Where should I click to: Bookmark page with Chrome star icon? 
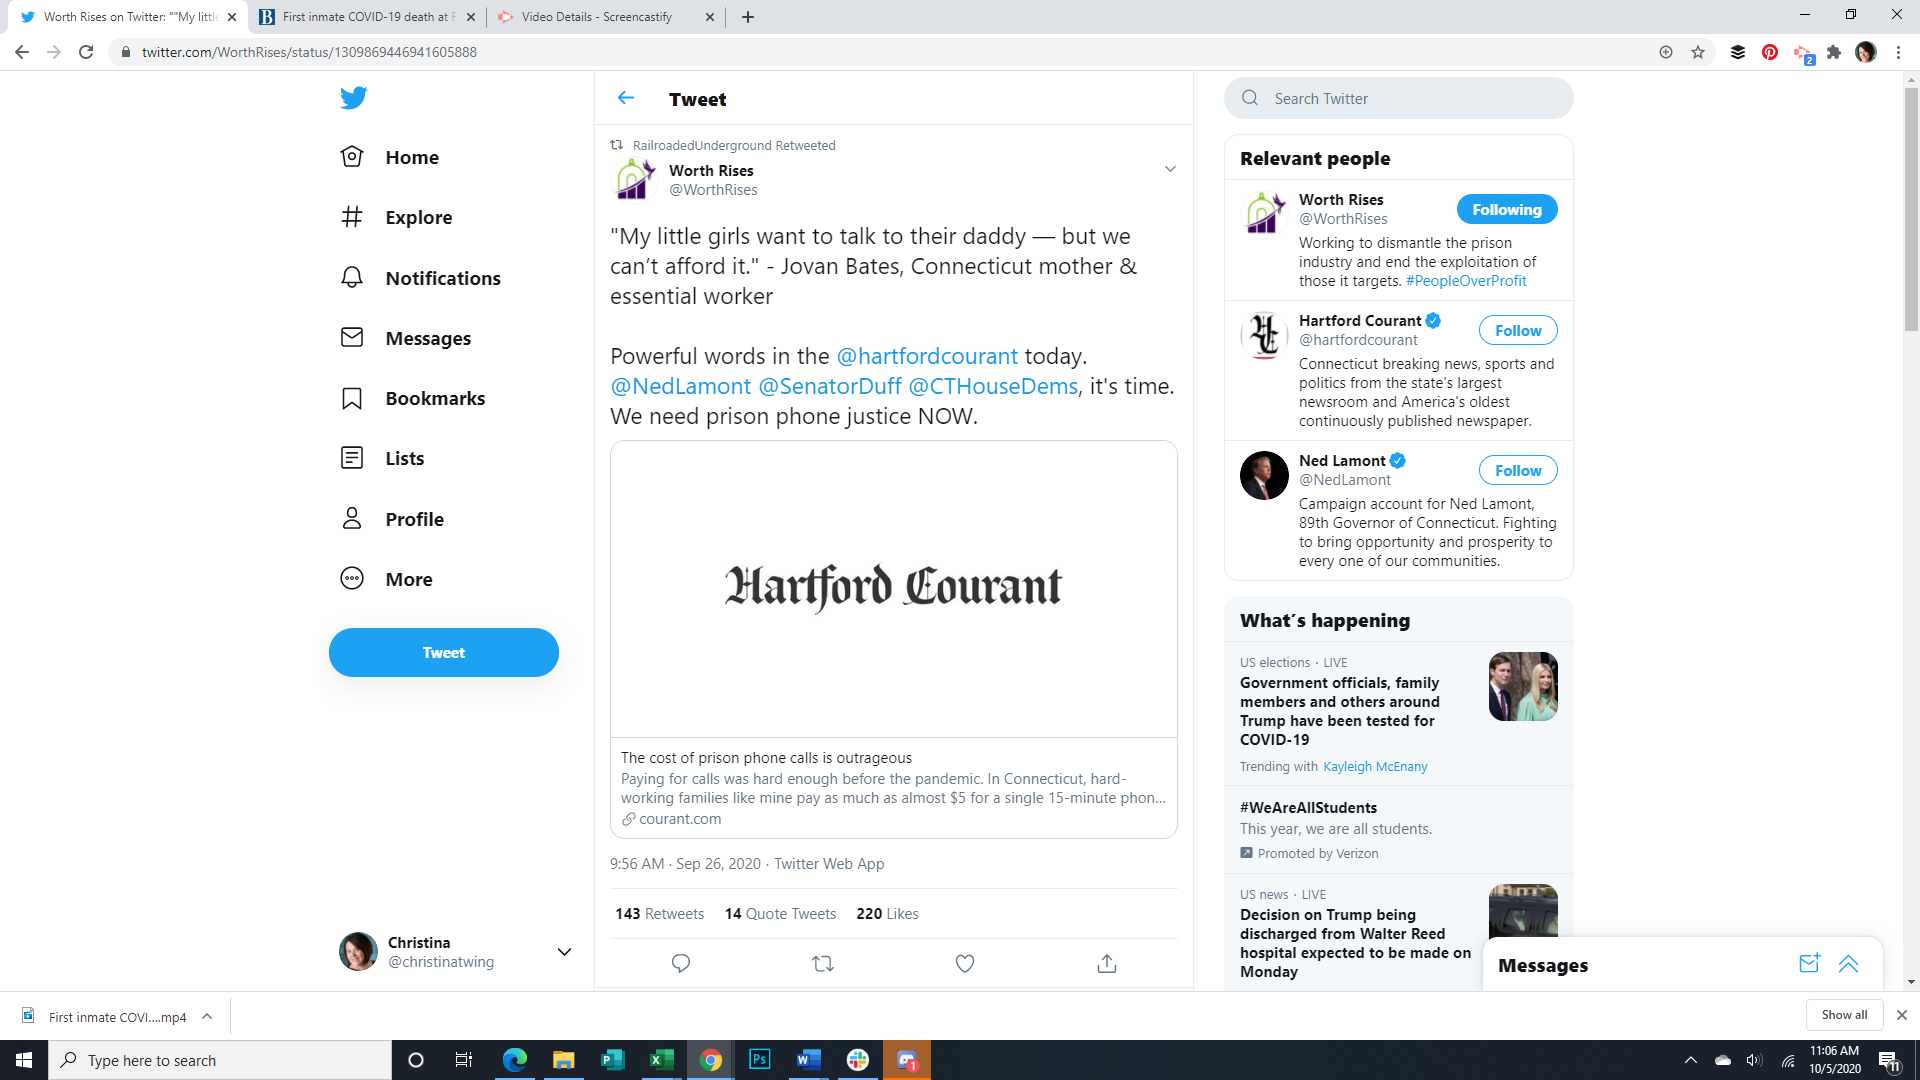click(x=1698, y=52)
